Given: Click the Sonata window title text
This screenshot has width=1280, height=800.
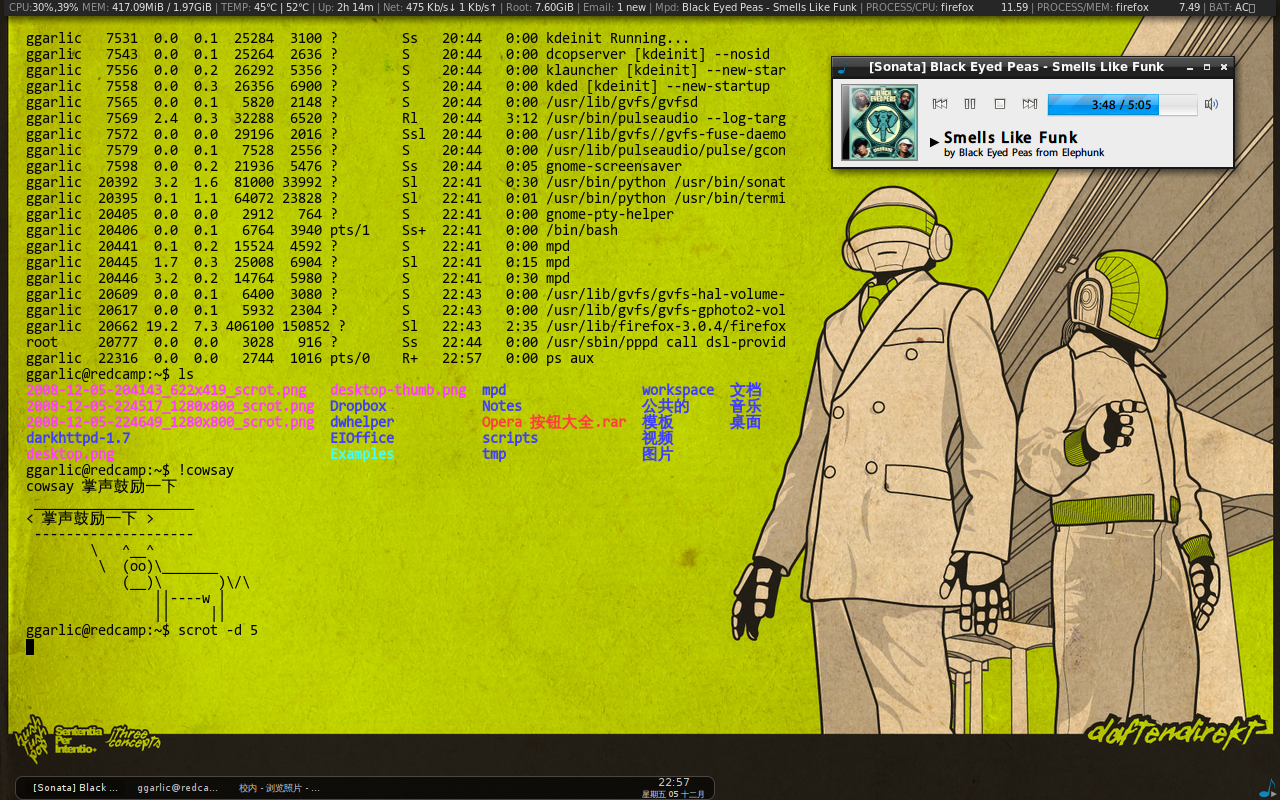Looking at the screenshot, I should point(1016,67).
